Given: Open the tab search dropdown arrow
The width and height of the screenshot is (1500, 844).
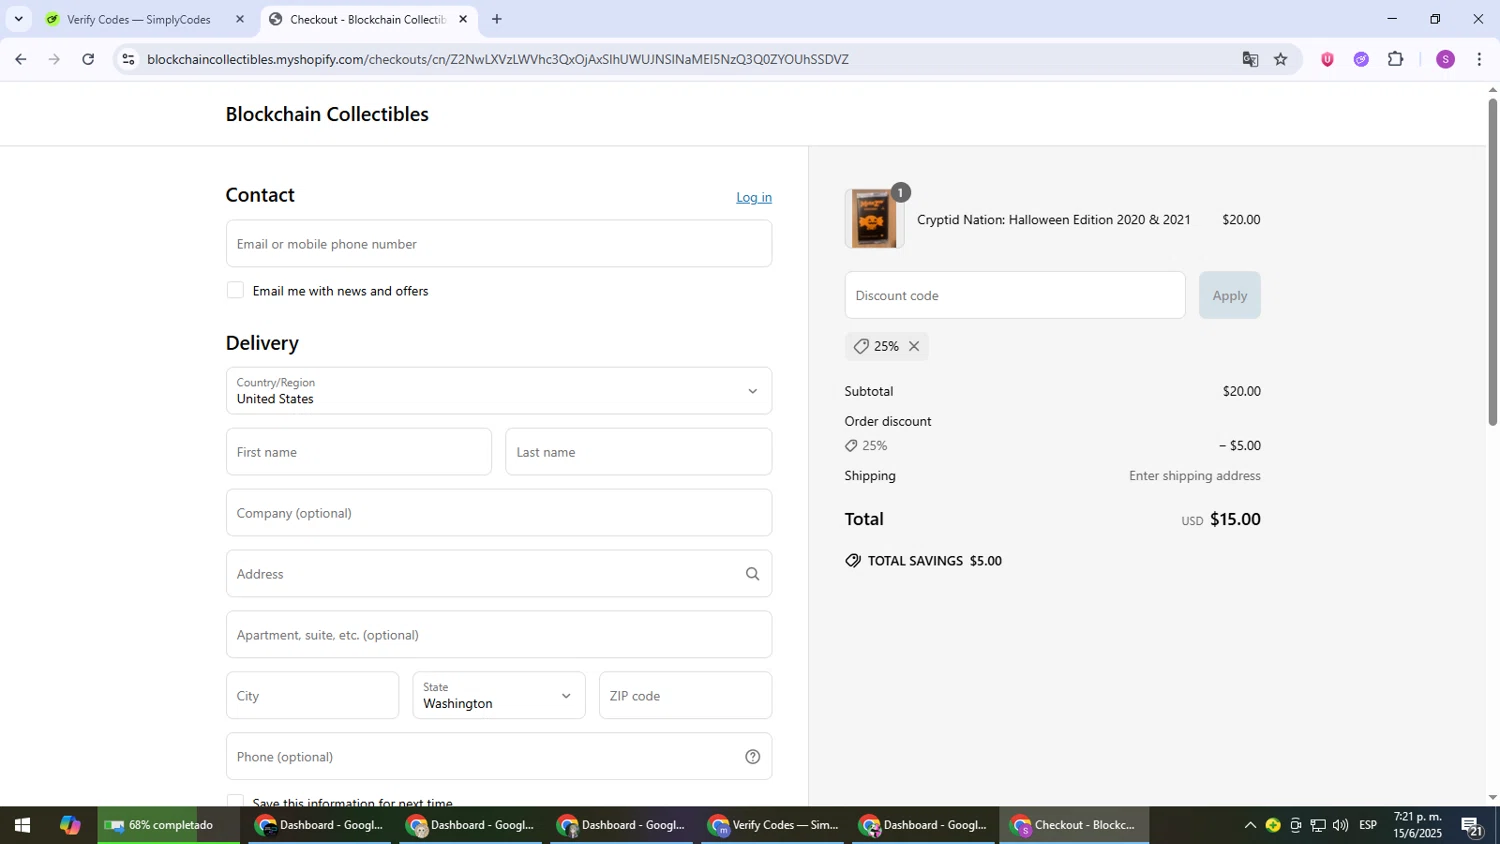Looking at the screenshot, I should tap(18, 19).
